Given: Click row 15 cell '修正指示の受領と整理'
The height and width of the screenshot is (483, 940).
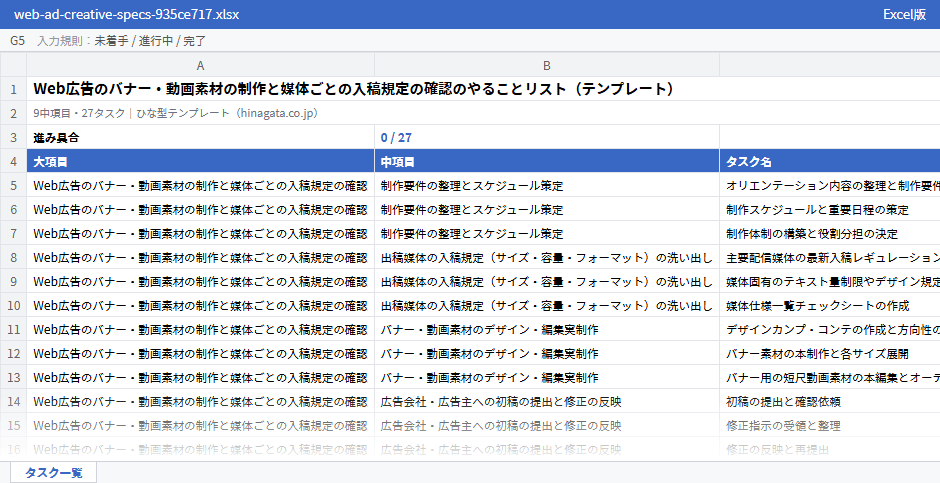Looking at the screenshot, I should [830, 425].
